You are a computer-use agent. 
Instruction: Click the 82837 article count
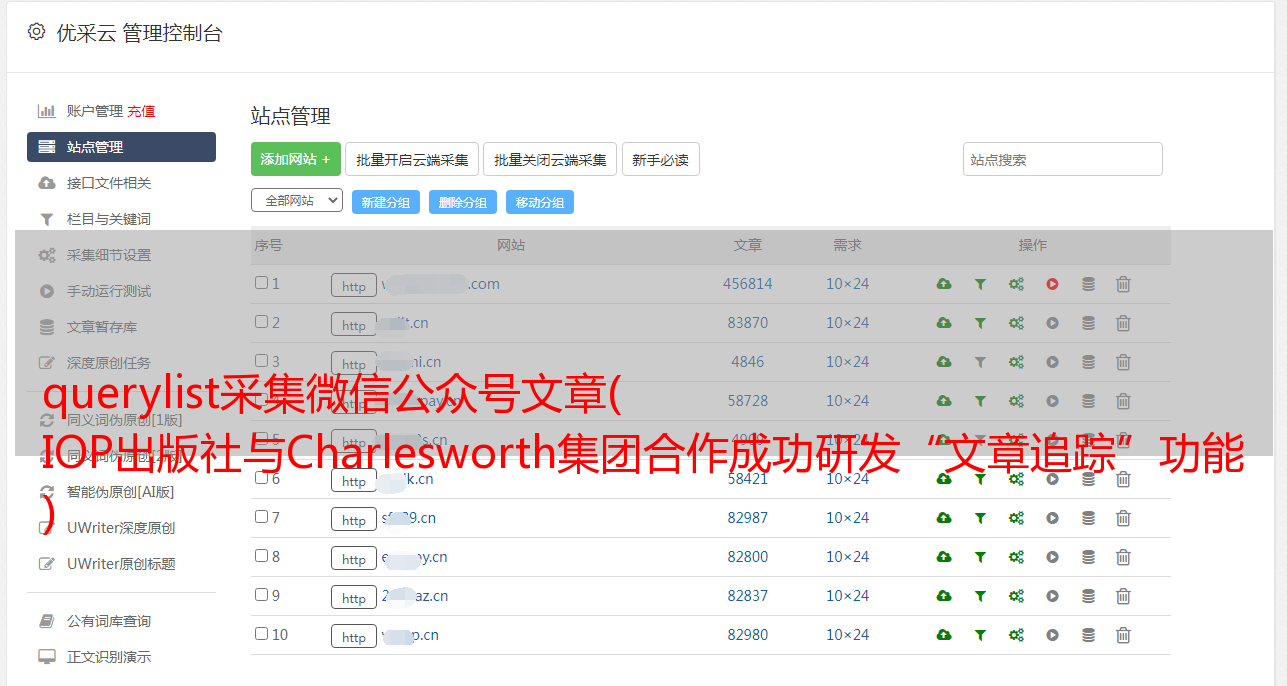748,596
